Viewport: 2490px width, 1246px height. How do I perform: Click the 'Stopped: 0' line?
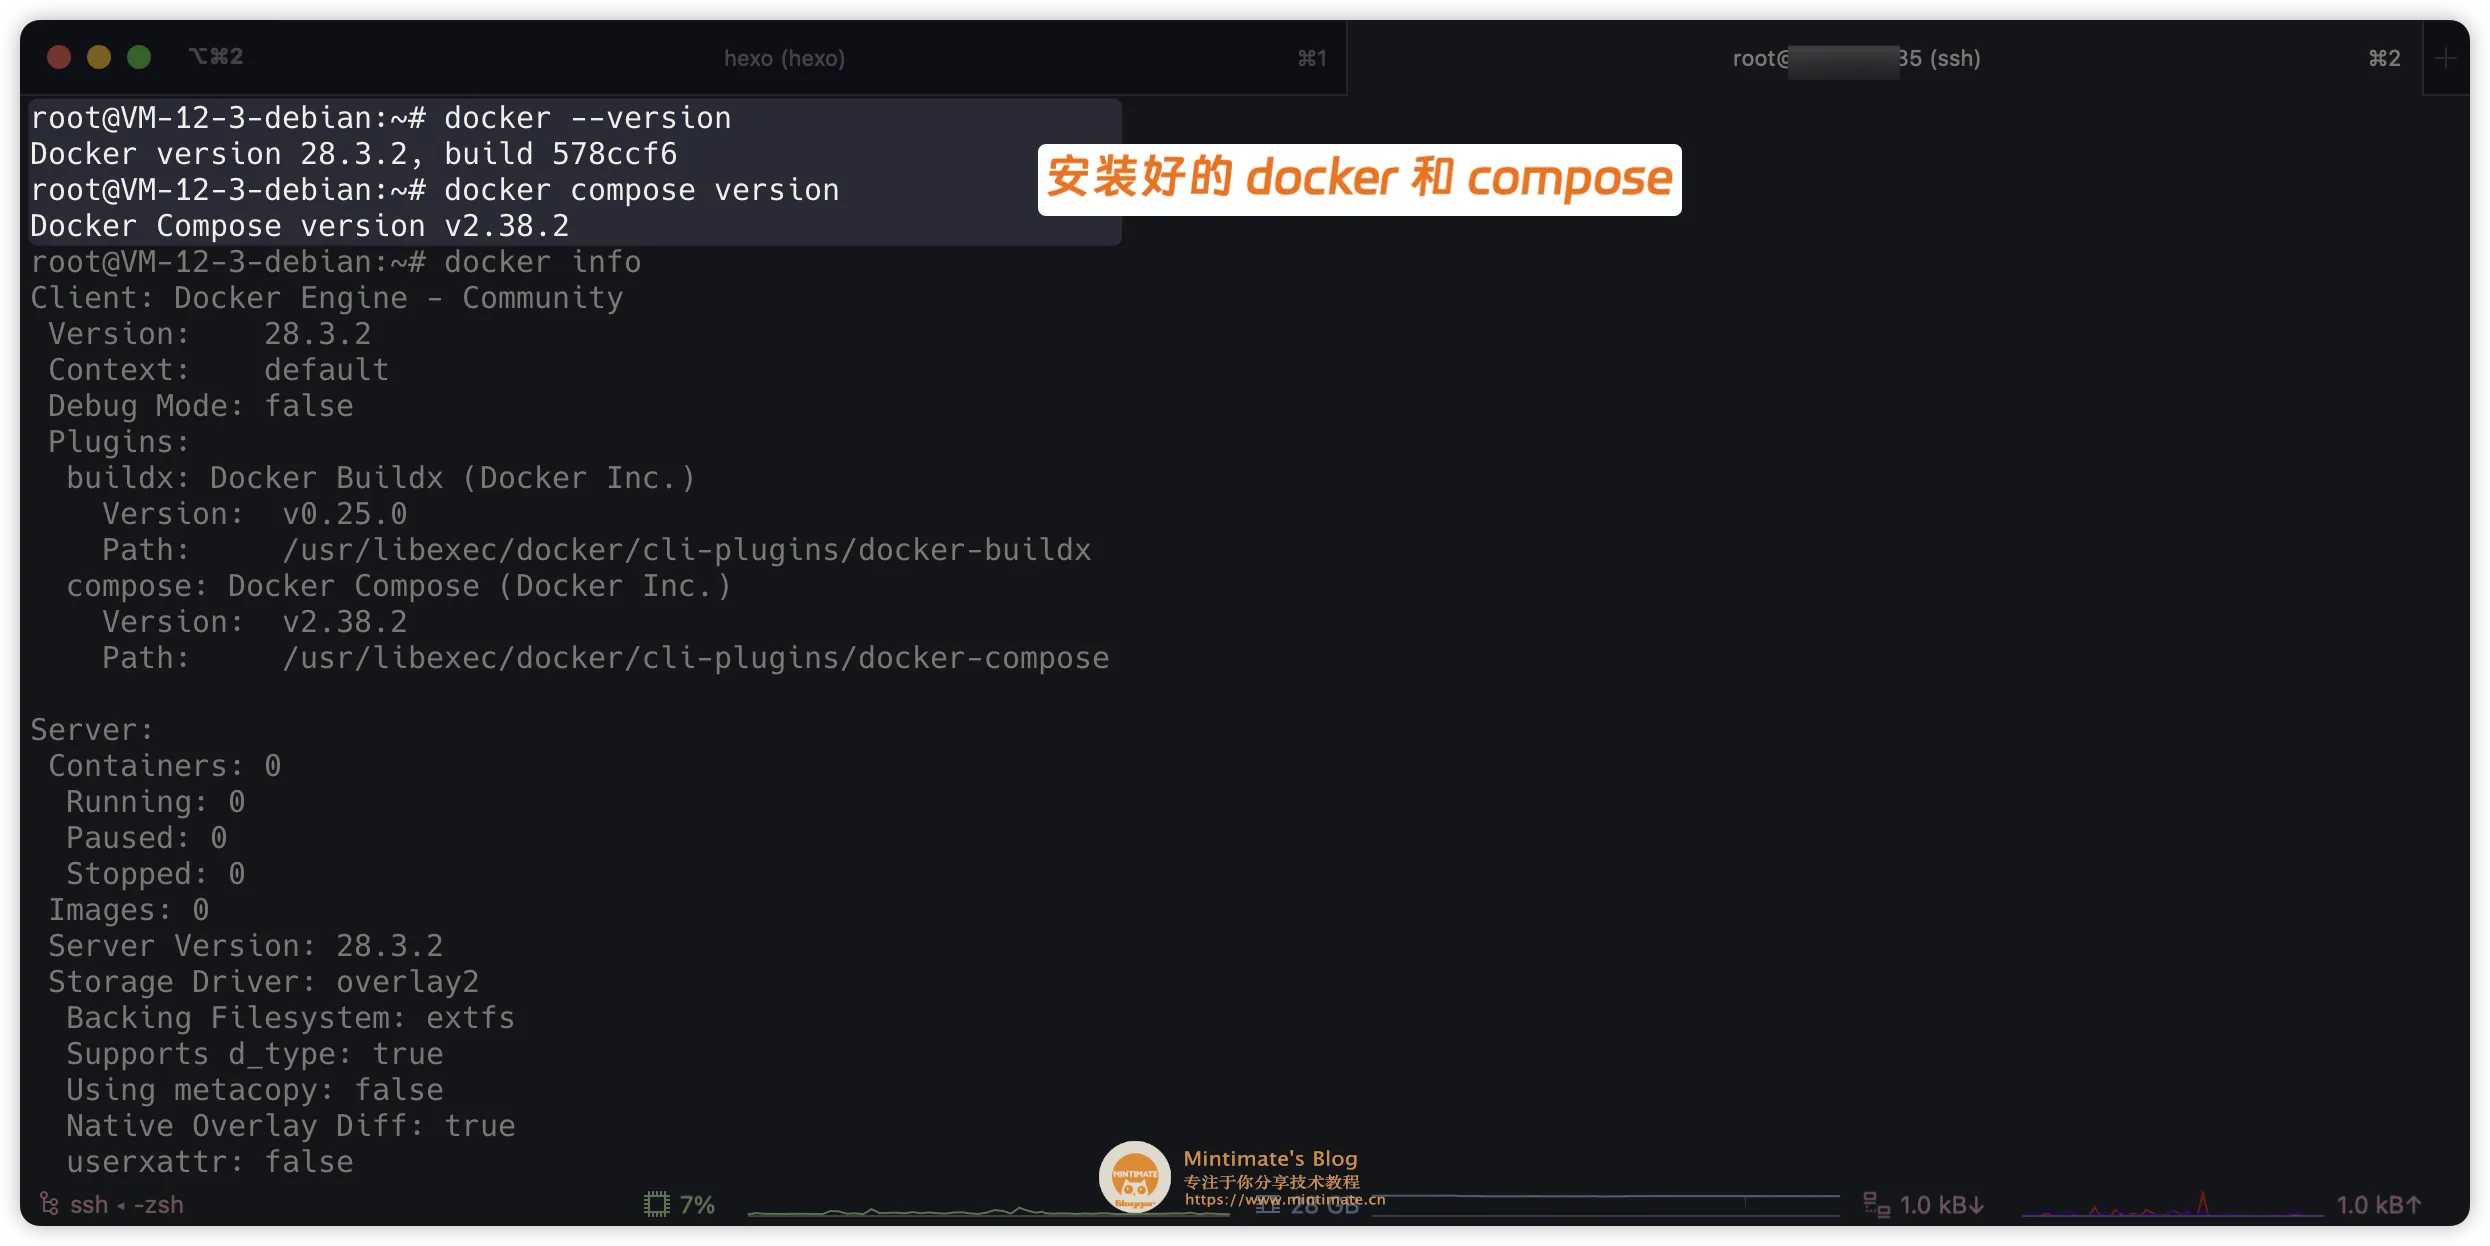pos(156,874)
